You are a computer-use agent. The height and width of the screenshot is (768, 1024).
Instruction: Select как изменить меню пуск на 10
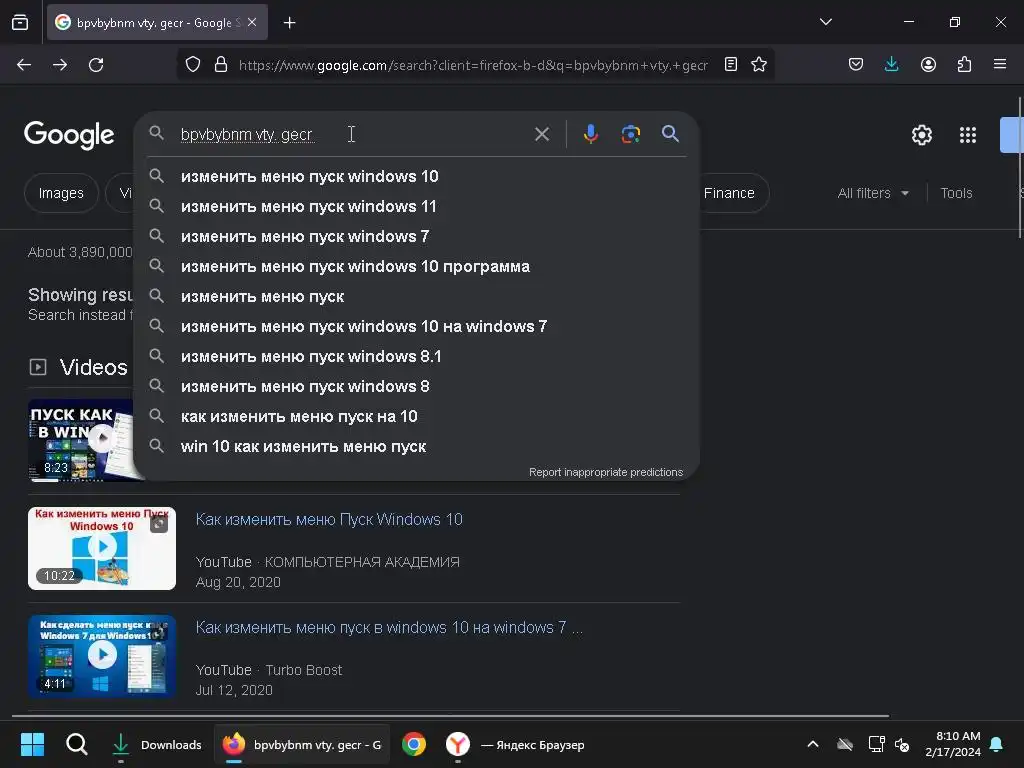416,417
